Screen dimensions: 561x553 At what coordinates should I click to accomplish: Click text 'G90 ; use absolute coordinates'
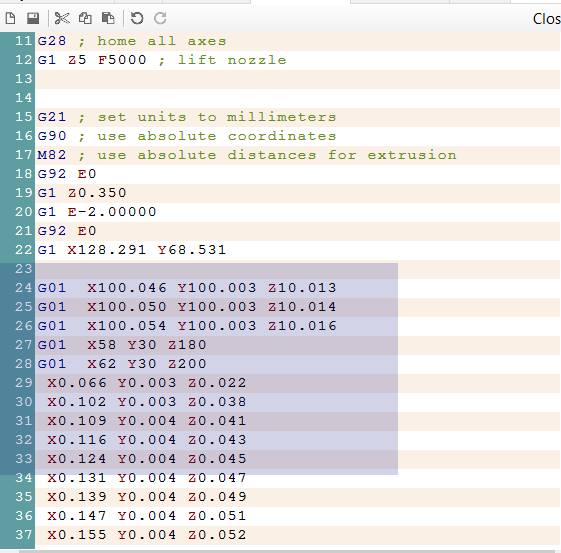[187, 136]
